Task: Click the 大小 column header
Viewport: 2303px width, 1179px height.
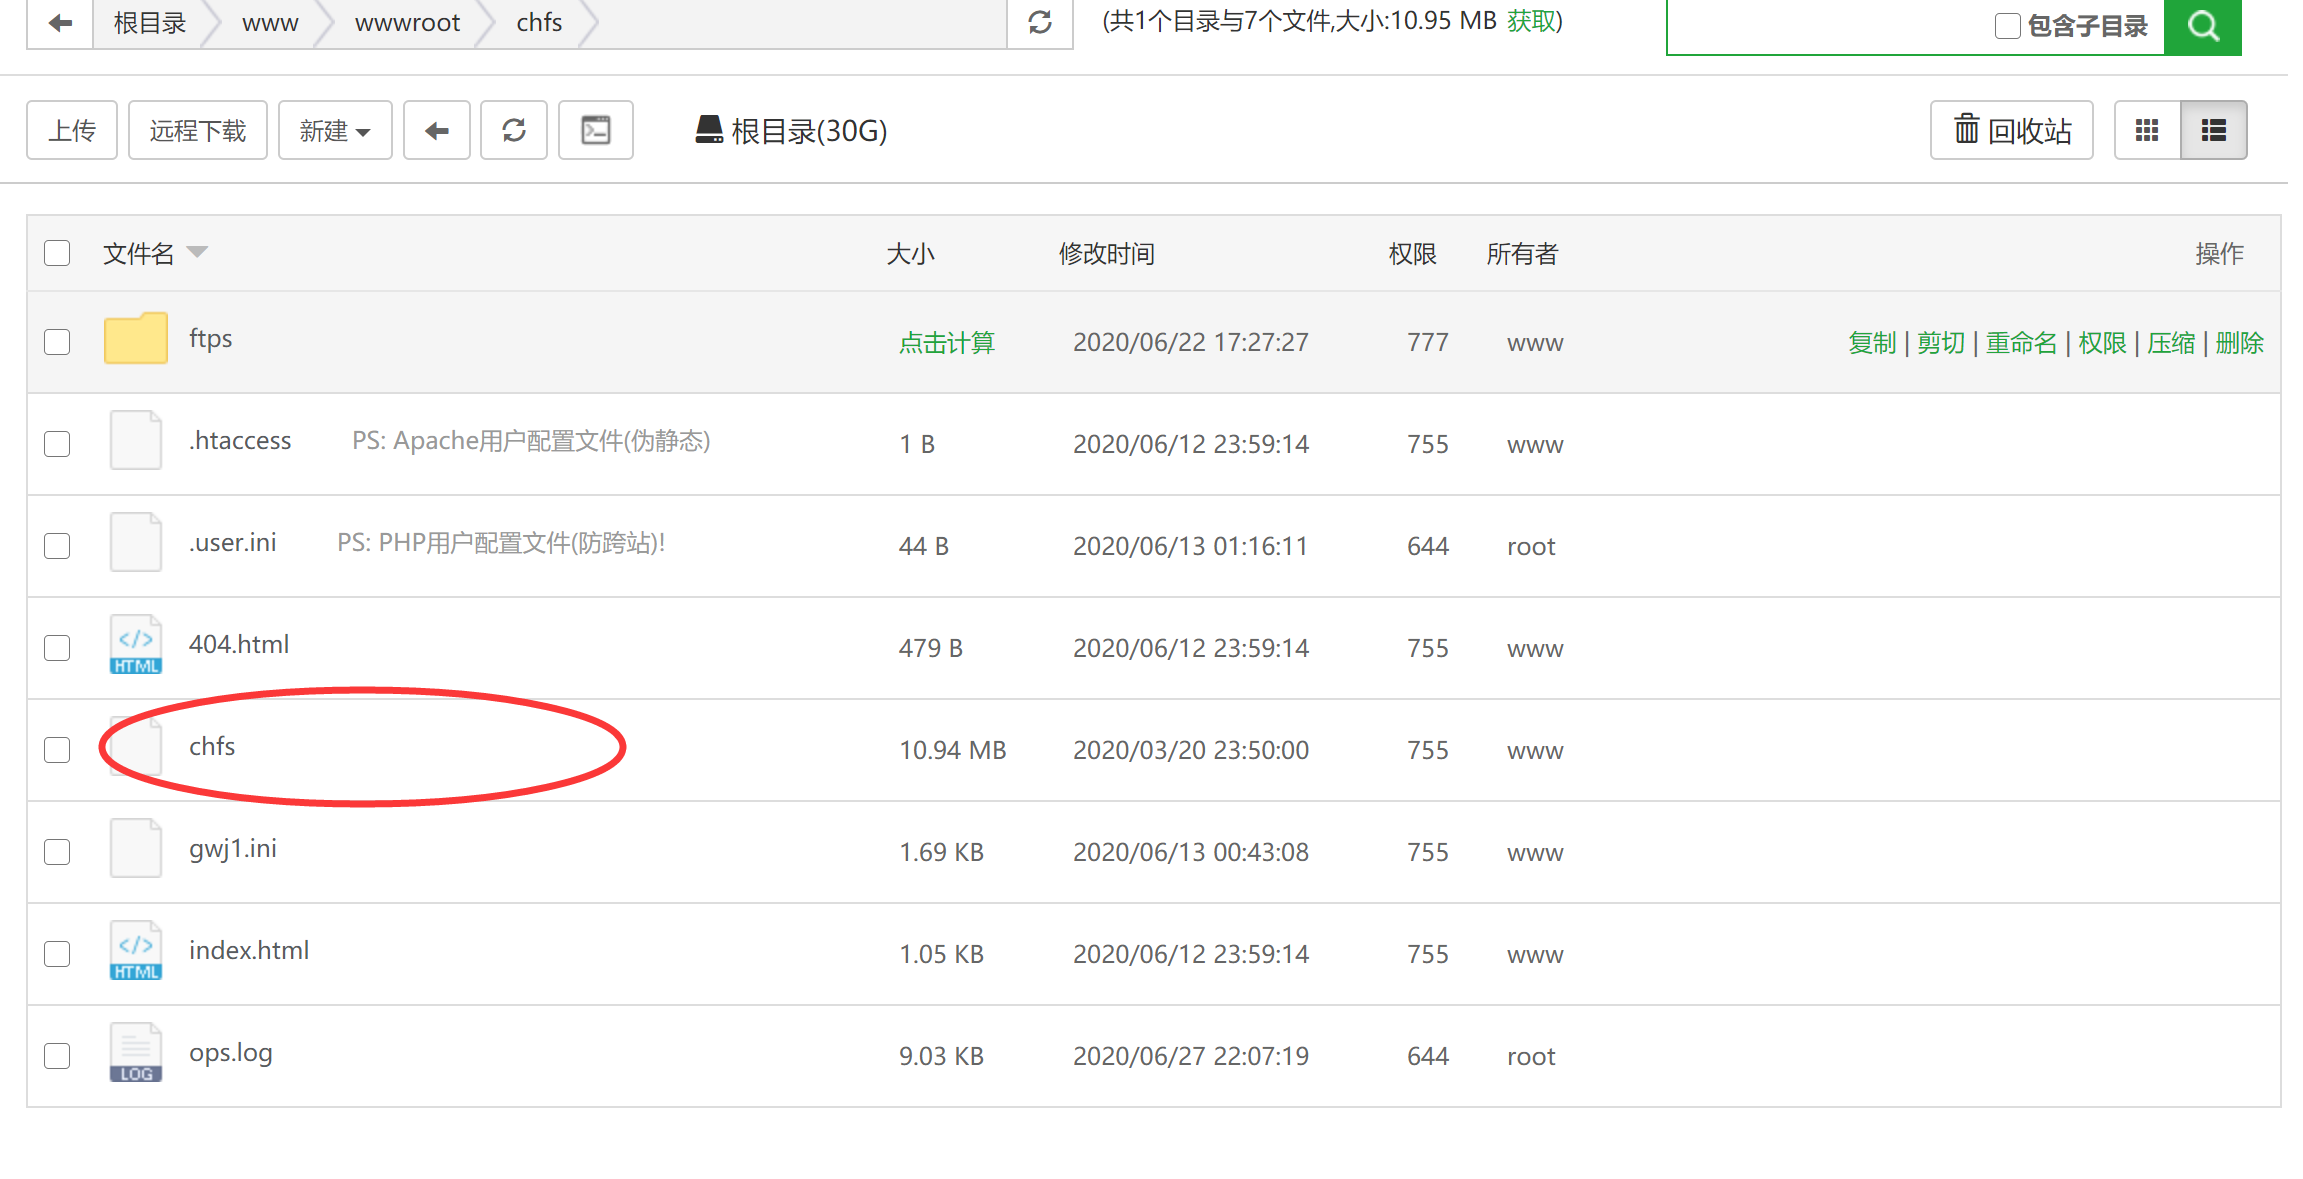Action: click(911, 254)
